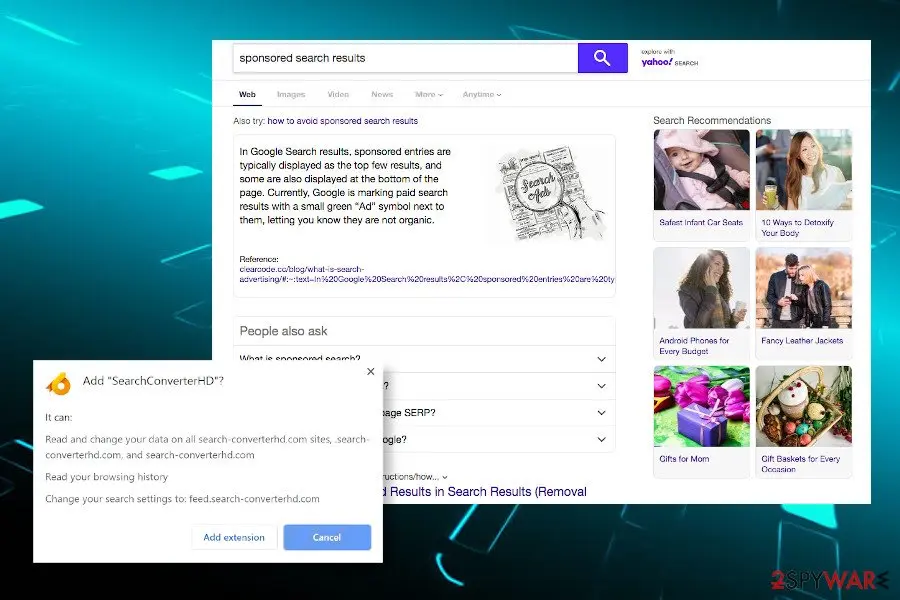Open the Anytime filter dropdown
The height and width of the screenshot is (600, 900).
click(x=482, y=94)
